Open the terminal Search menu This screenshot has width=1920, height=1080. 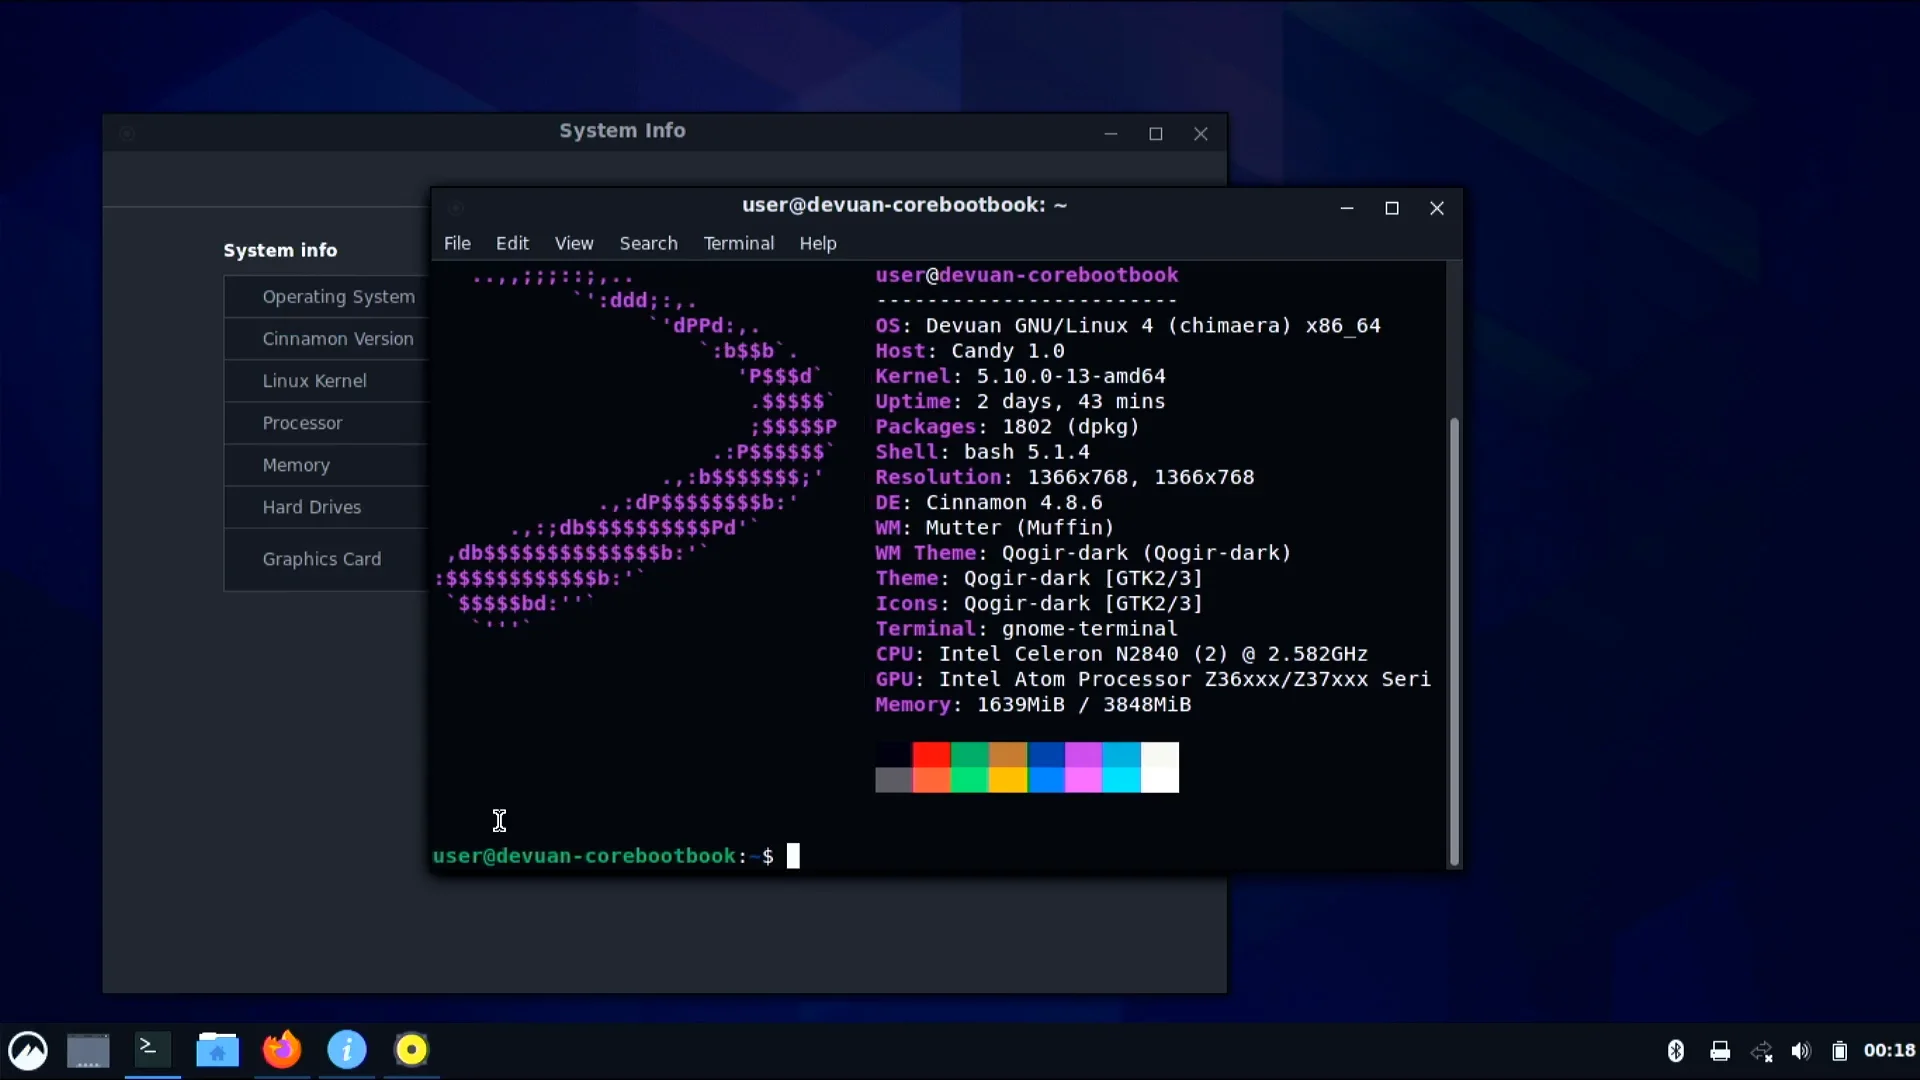point(648,243)
